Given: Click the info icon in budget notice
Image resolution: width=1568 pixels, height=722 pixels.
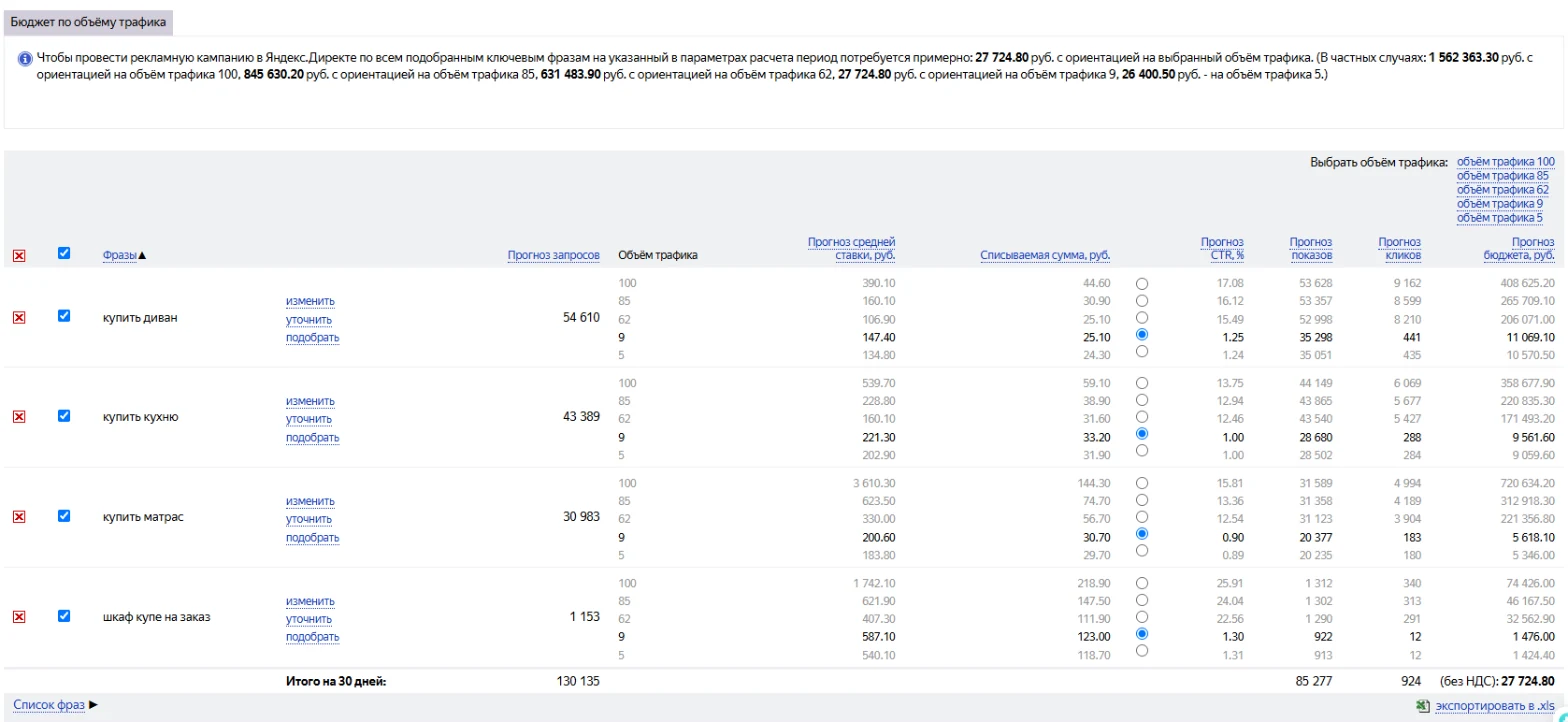Looking at the screenshot, I should pyautogui.click(x=25, y=58).
